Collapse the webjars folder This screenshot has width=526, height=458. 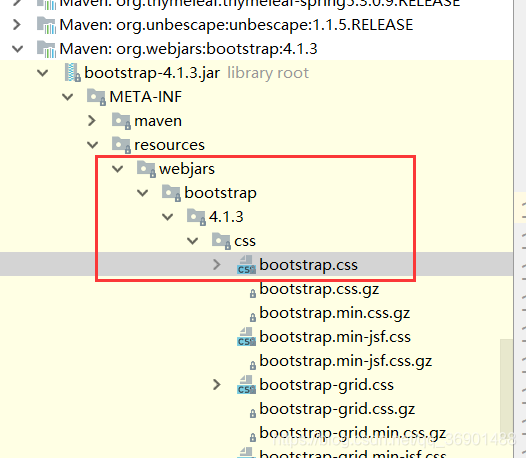point(117,169)
